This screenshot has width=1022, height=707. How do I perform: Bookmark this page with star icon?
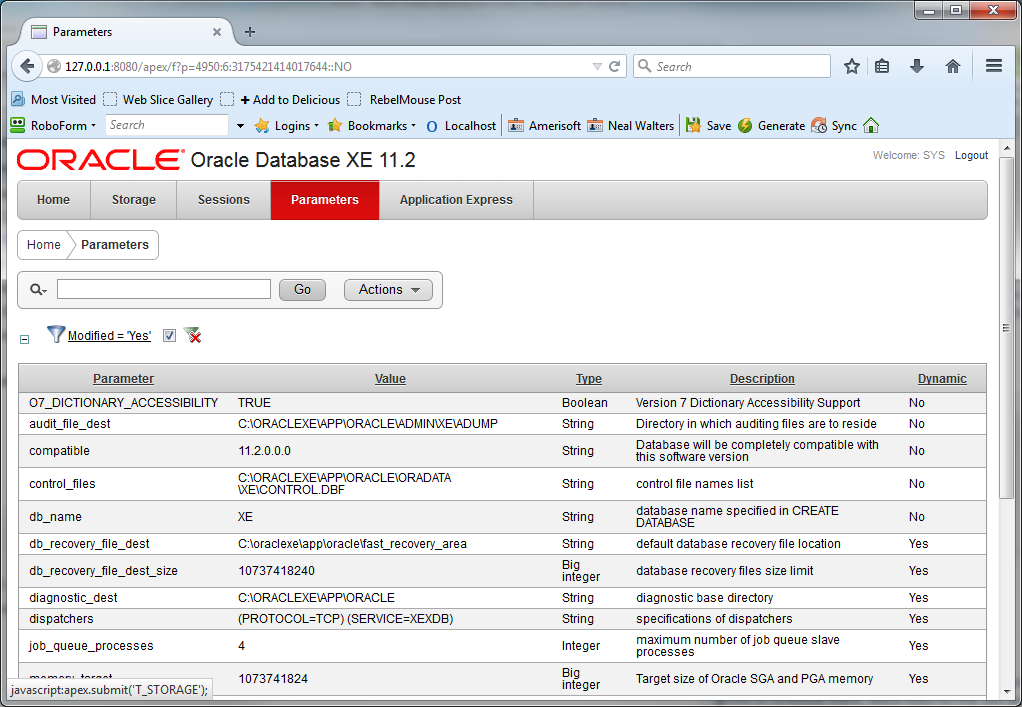[851, 66]
